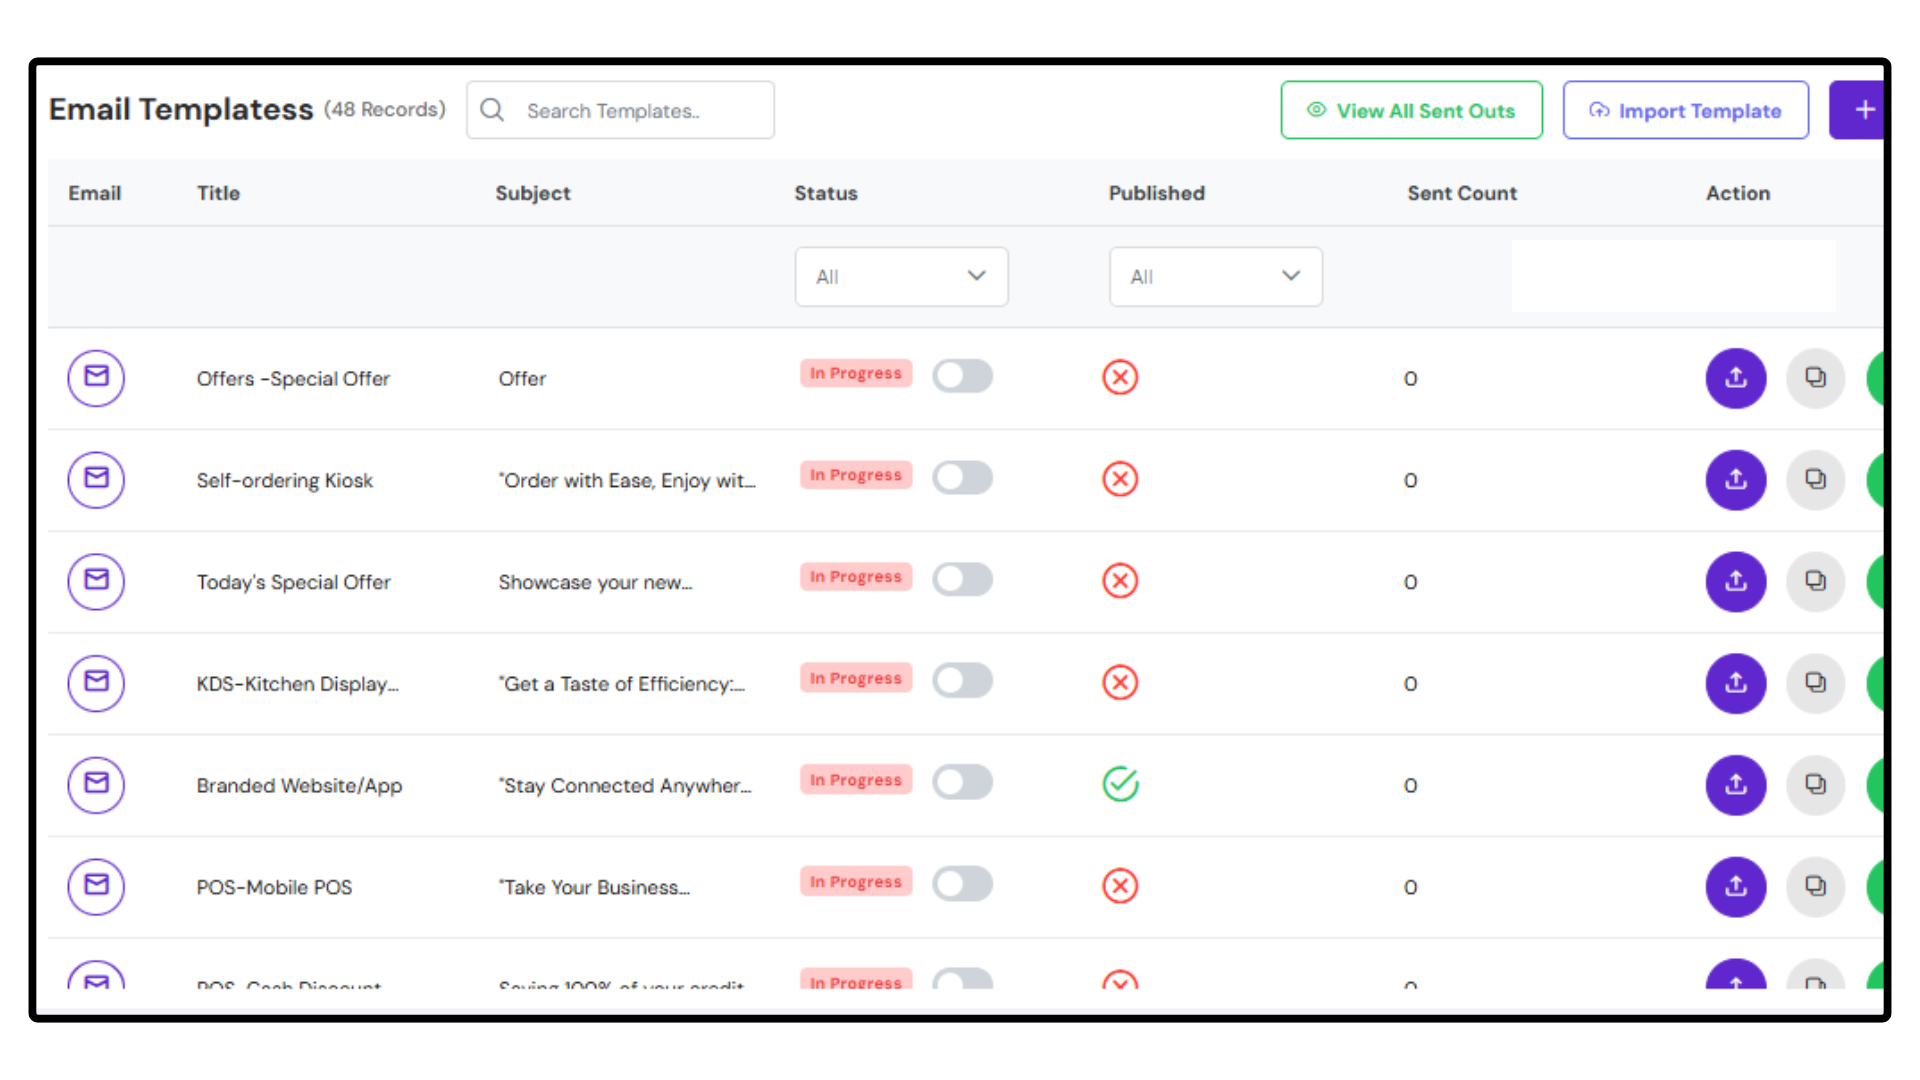Click View All Sent Outs button
The image size is (1920, 1080).
[x=1411, y=110]
